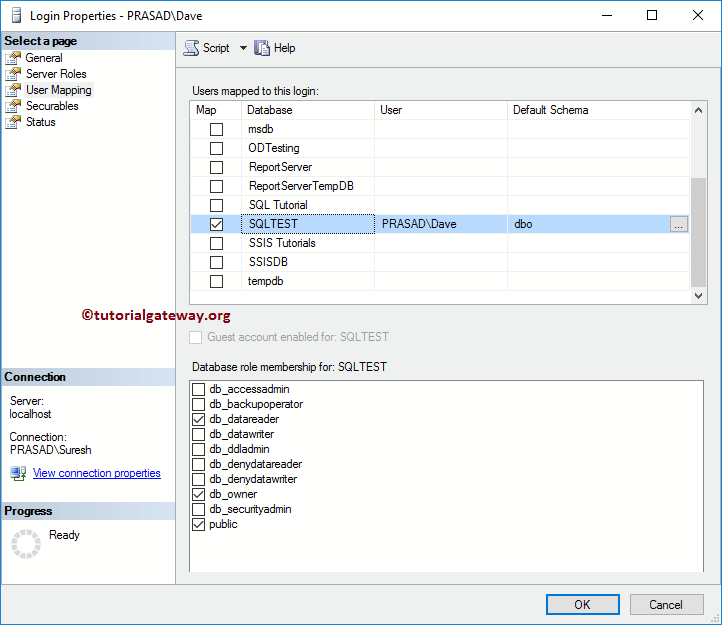Click the scroll down arrow of database list

tap(699, 296)
